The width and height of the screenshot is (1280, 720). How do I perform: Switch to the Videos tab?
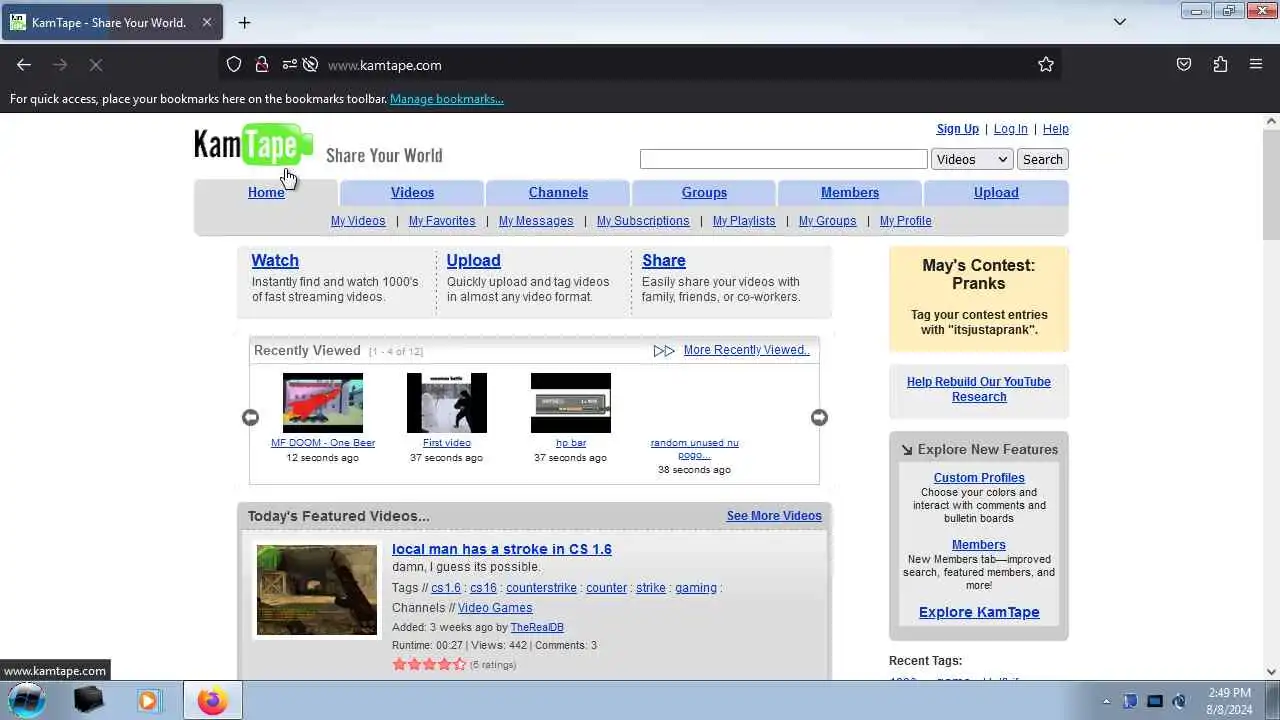pos(412,192)
